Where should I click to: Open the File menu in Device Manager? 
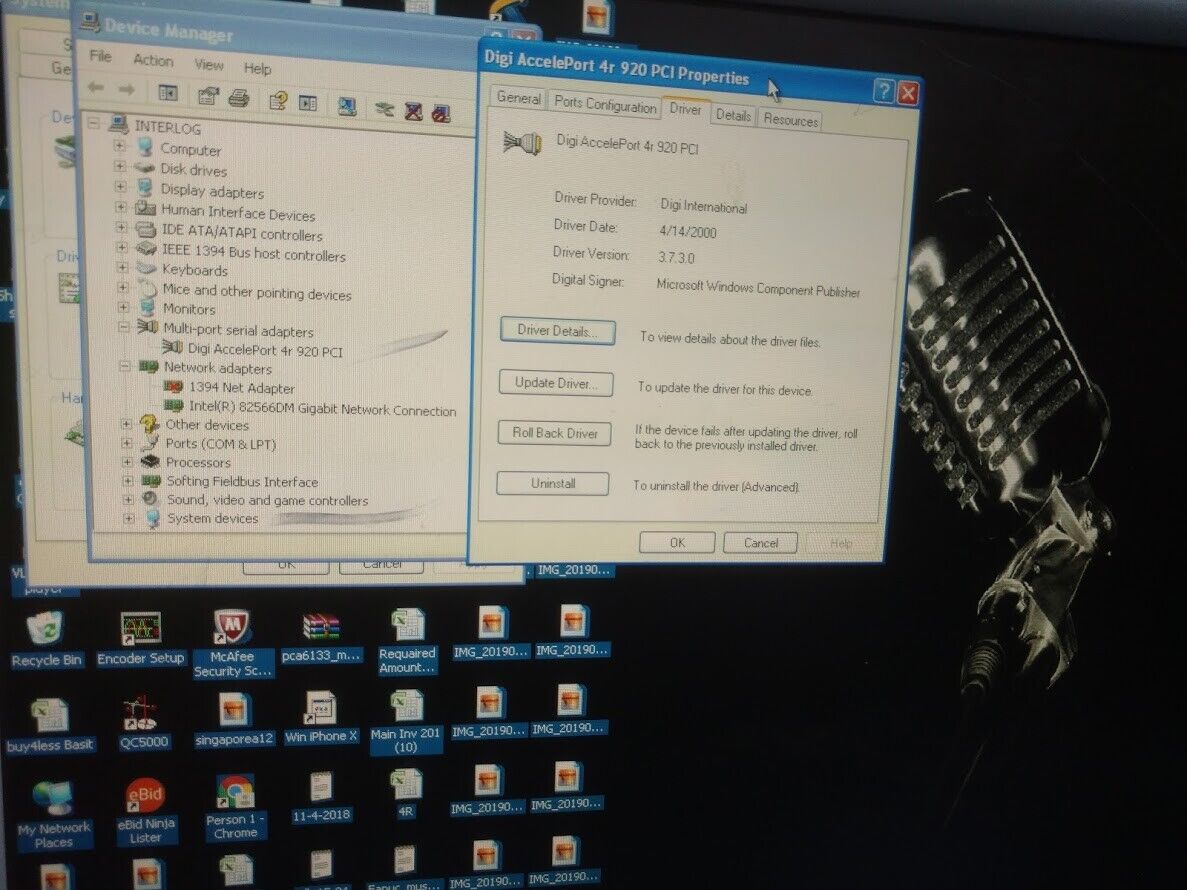click(100, 56)
